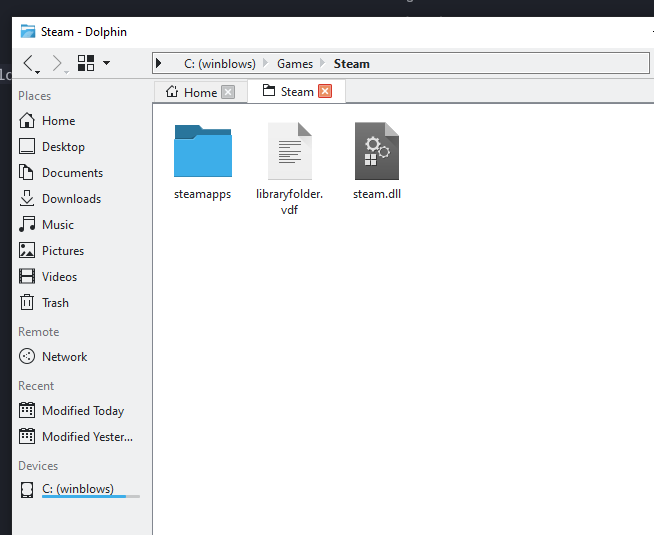Navigate to C: (winblows) in breadcrumb
The height and width of the screenshot is (535, 654).
click(219, 64)
